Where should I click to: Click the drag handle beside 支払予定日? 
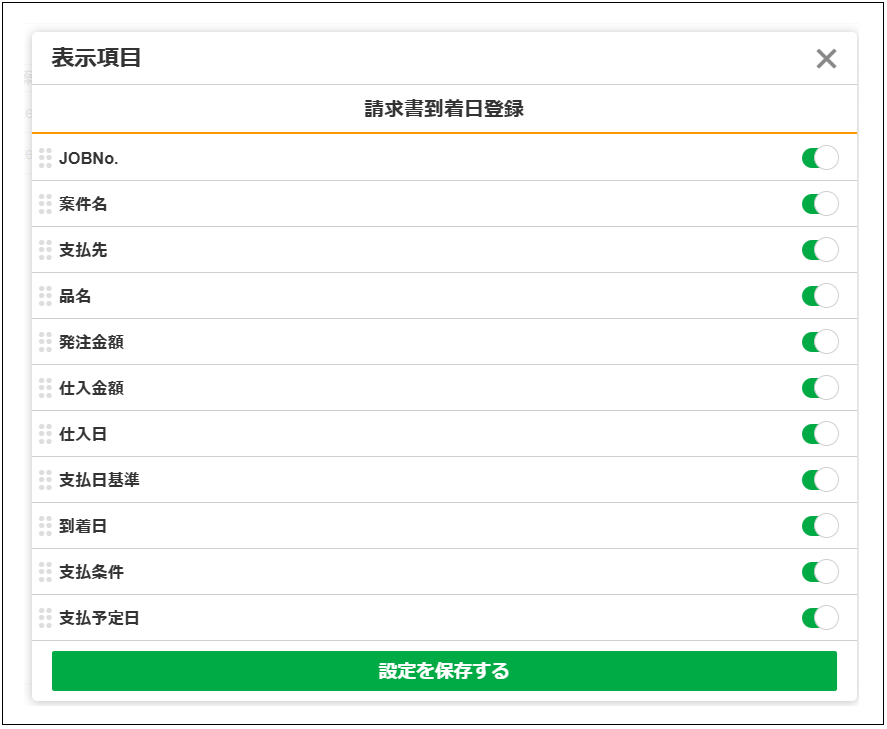click(x=45, y=618)
